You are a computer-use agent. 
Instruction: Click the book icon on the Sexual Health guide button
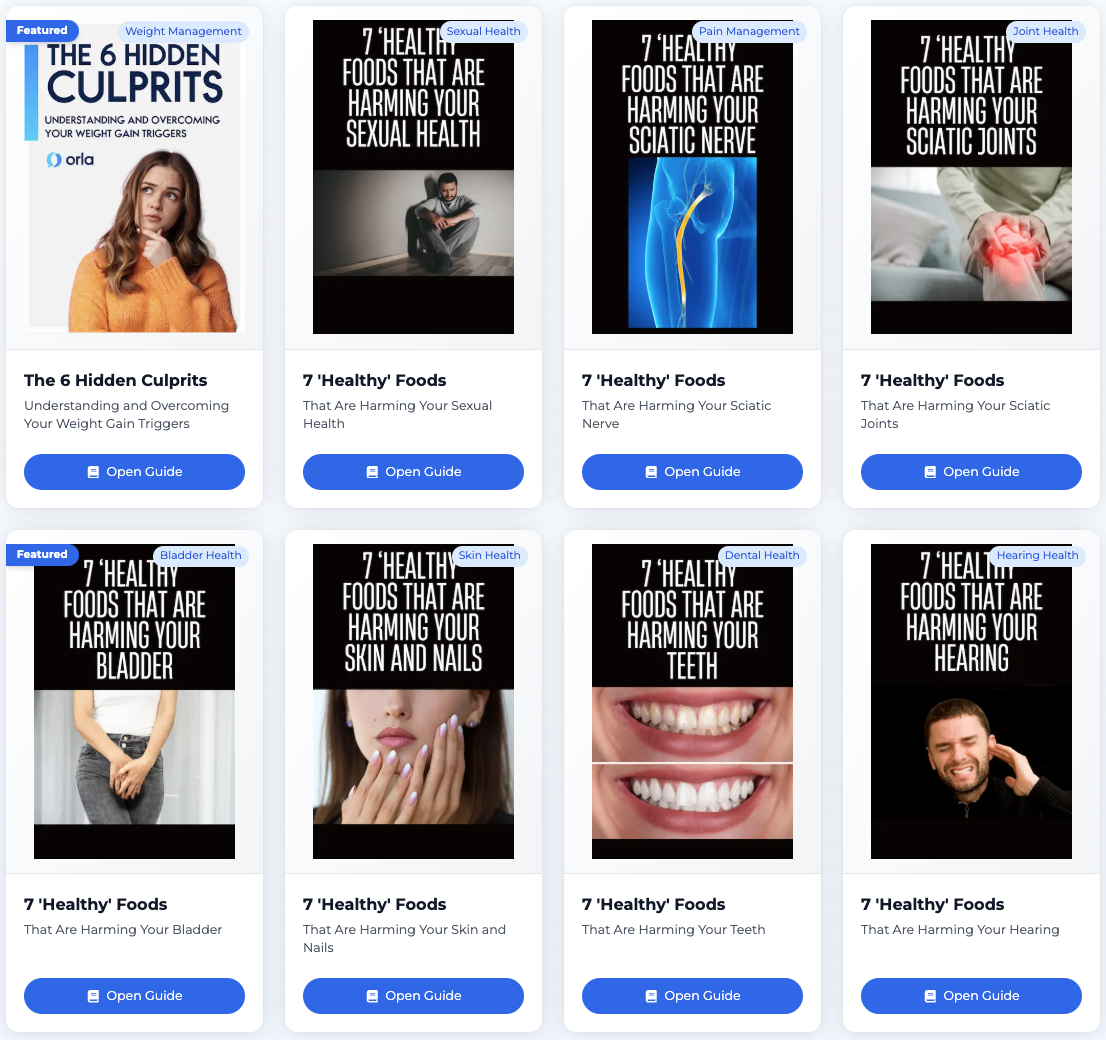click(x=372, y=472)
